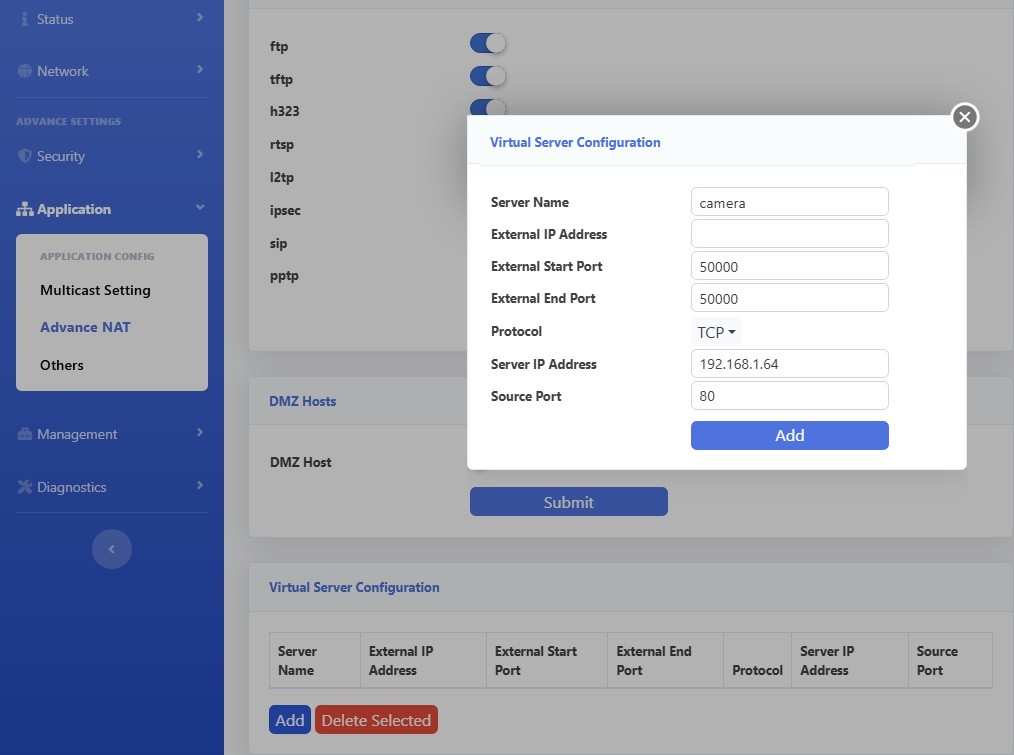The width and height of the screenshot is (1014, 755).
Task: Click the Management briefcase icon
Action: 25,435
